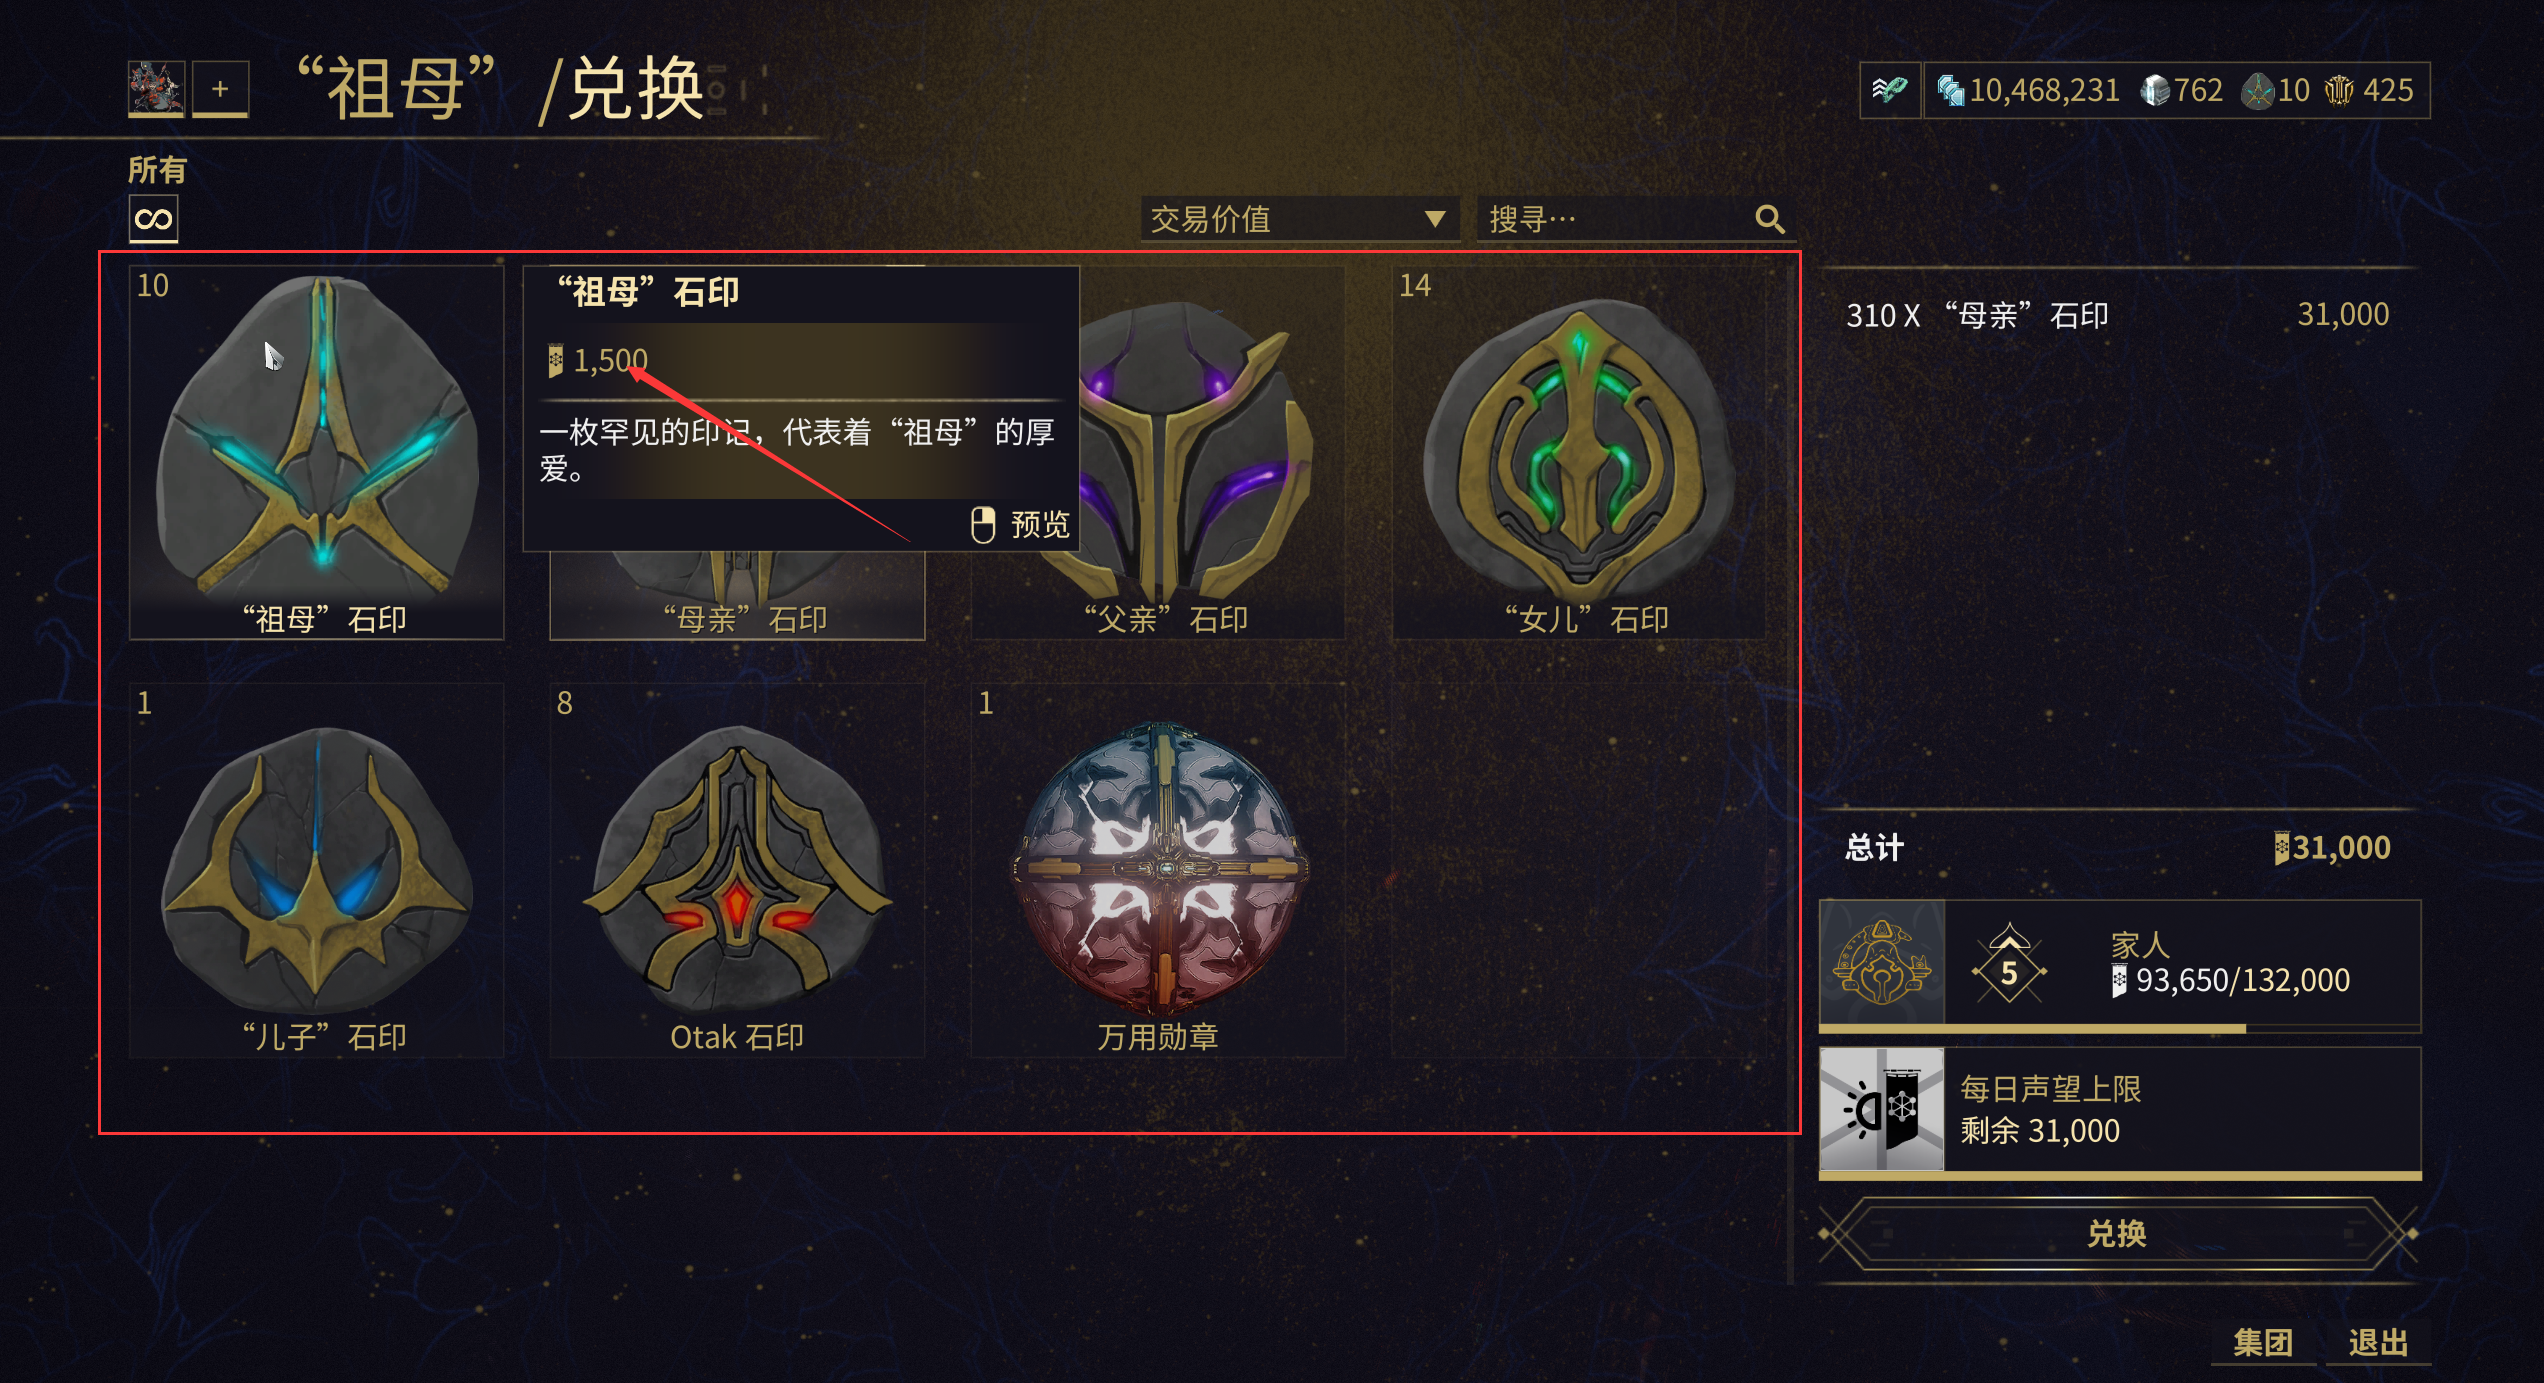
Task: Select the 万用勋章 orb item
Action: coord(1158,870)
